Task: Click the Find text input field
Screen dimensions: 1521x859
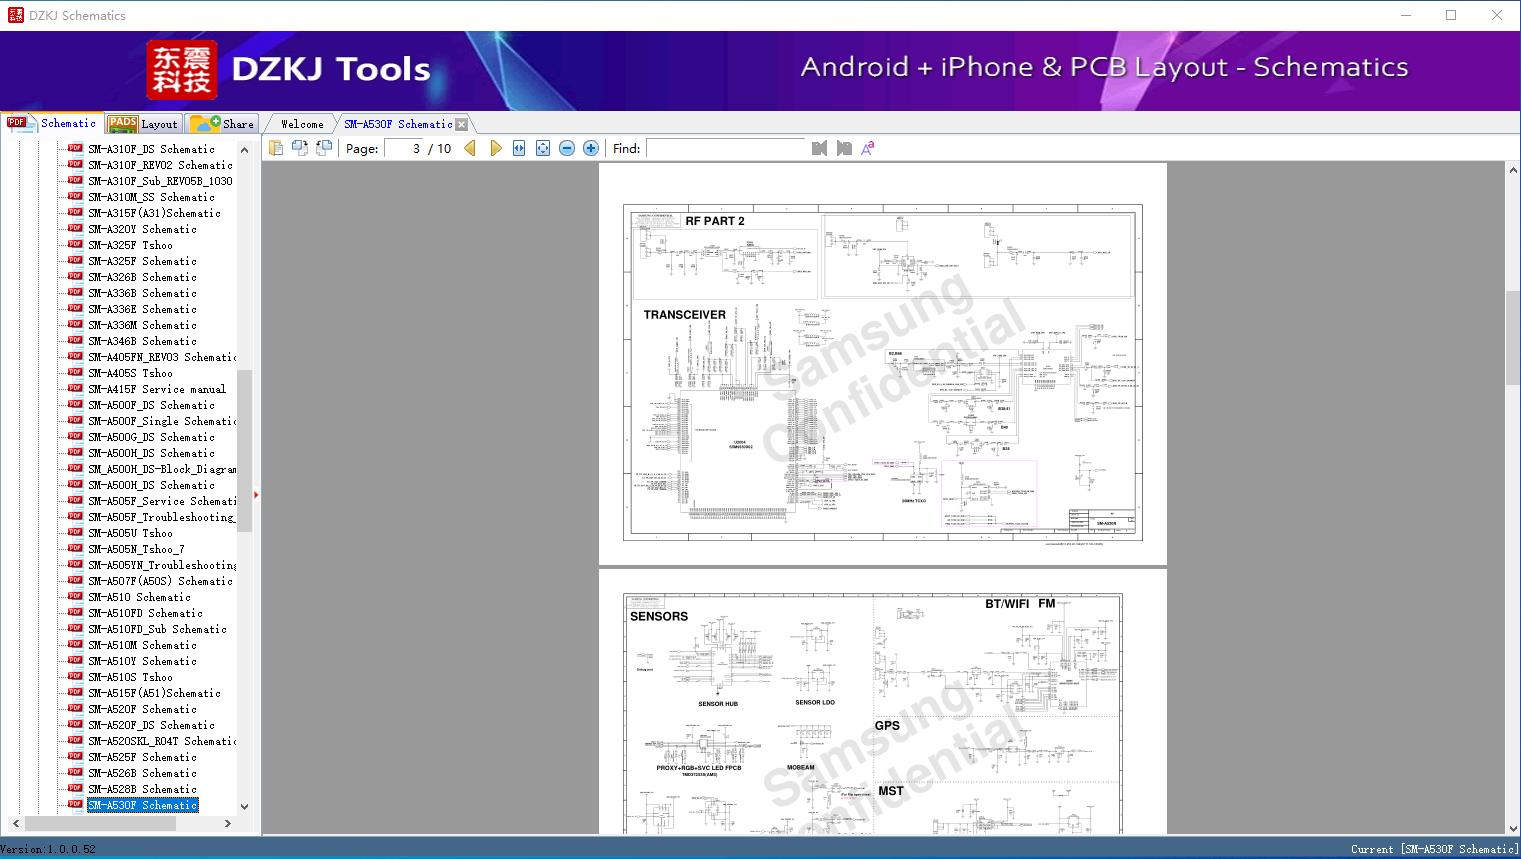Action: (x=725, y=148)
